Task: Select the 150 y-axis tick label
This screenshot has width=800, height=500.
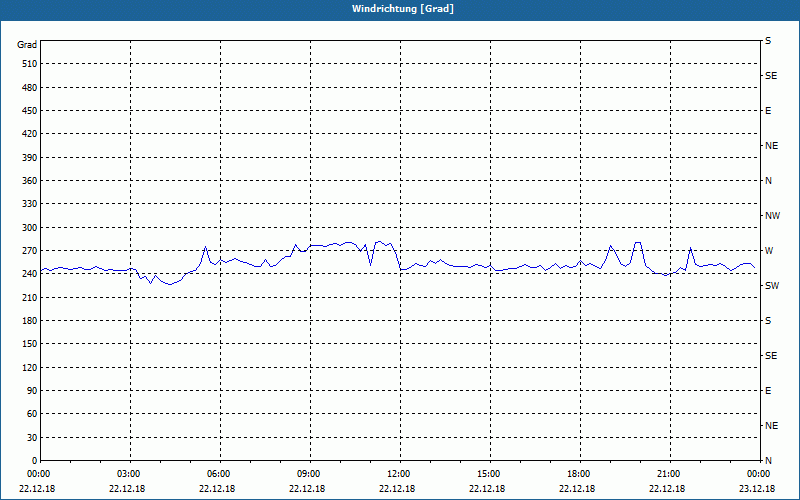Action: click(x=30, y=344)
